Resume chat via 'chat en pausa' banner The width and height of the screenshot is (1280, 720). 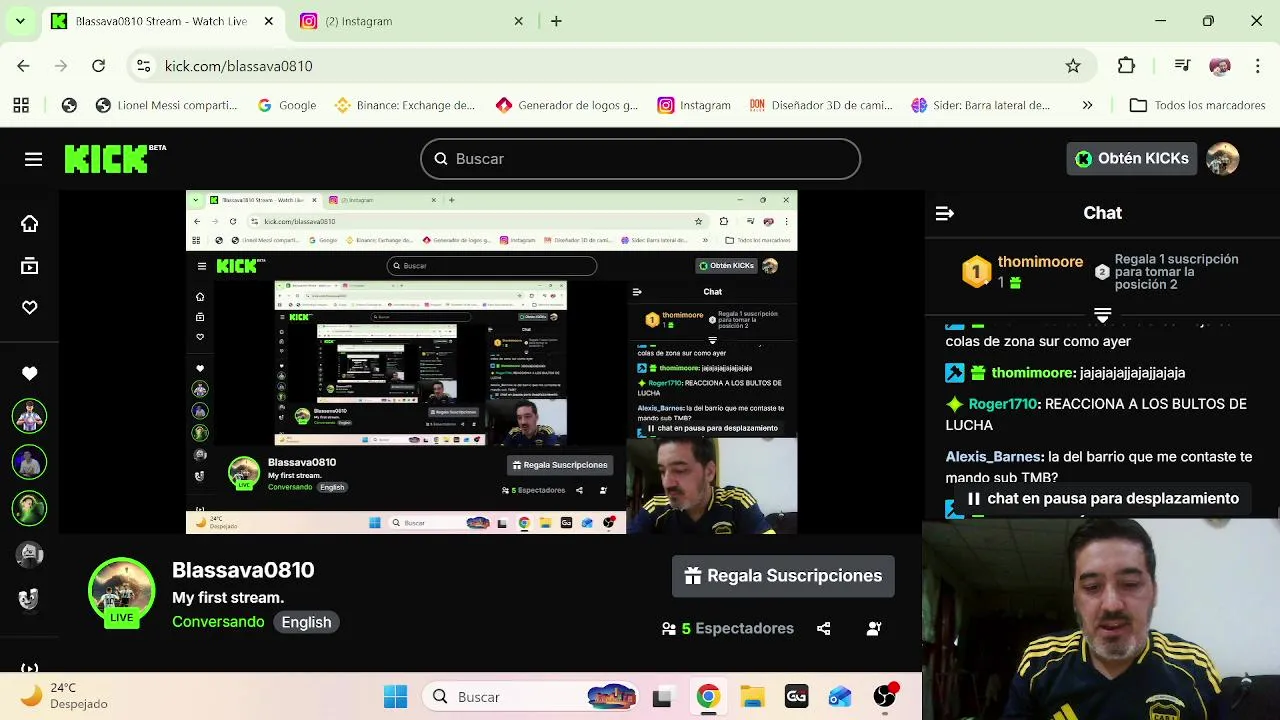pyautogui.click(x=1102, y=498)
